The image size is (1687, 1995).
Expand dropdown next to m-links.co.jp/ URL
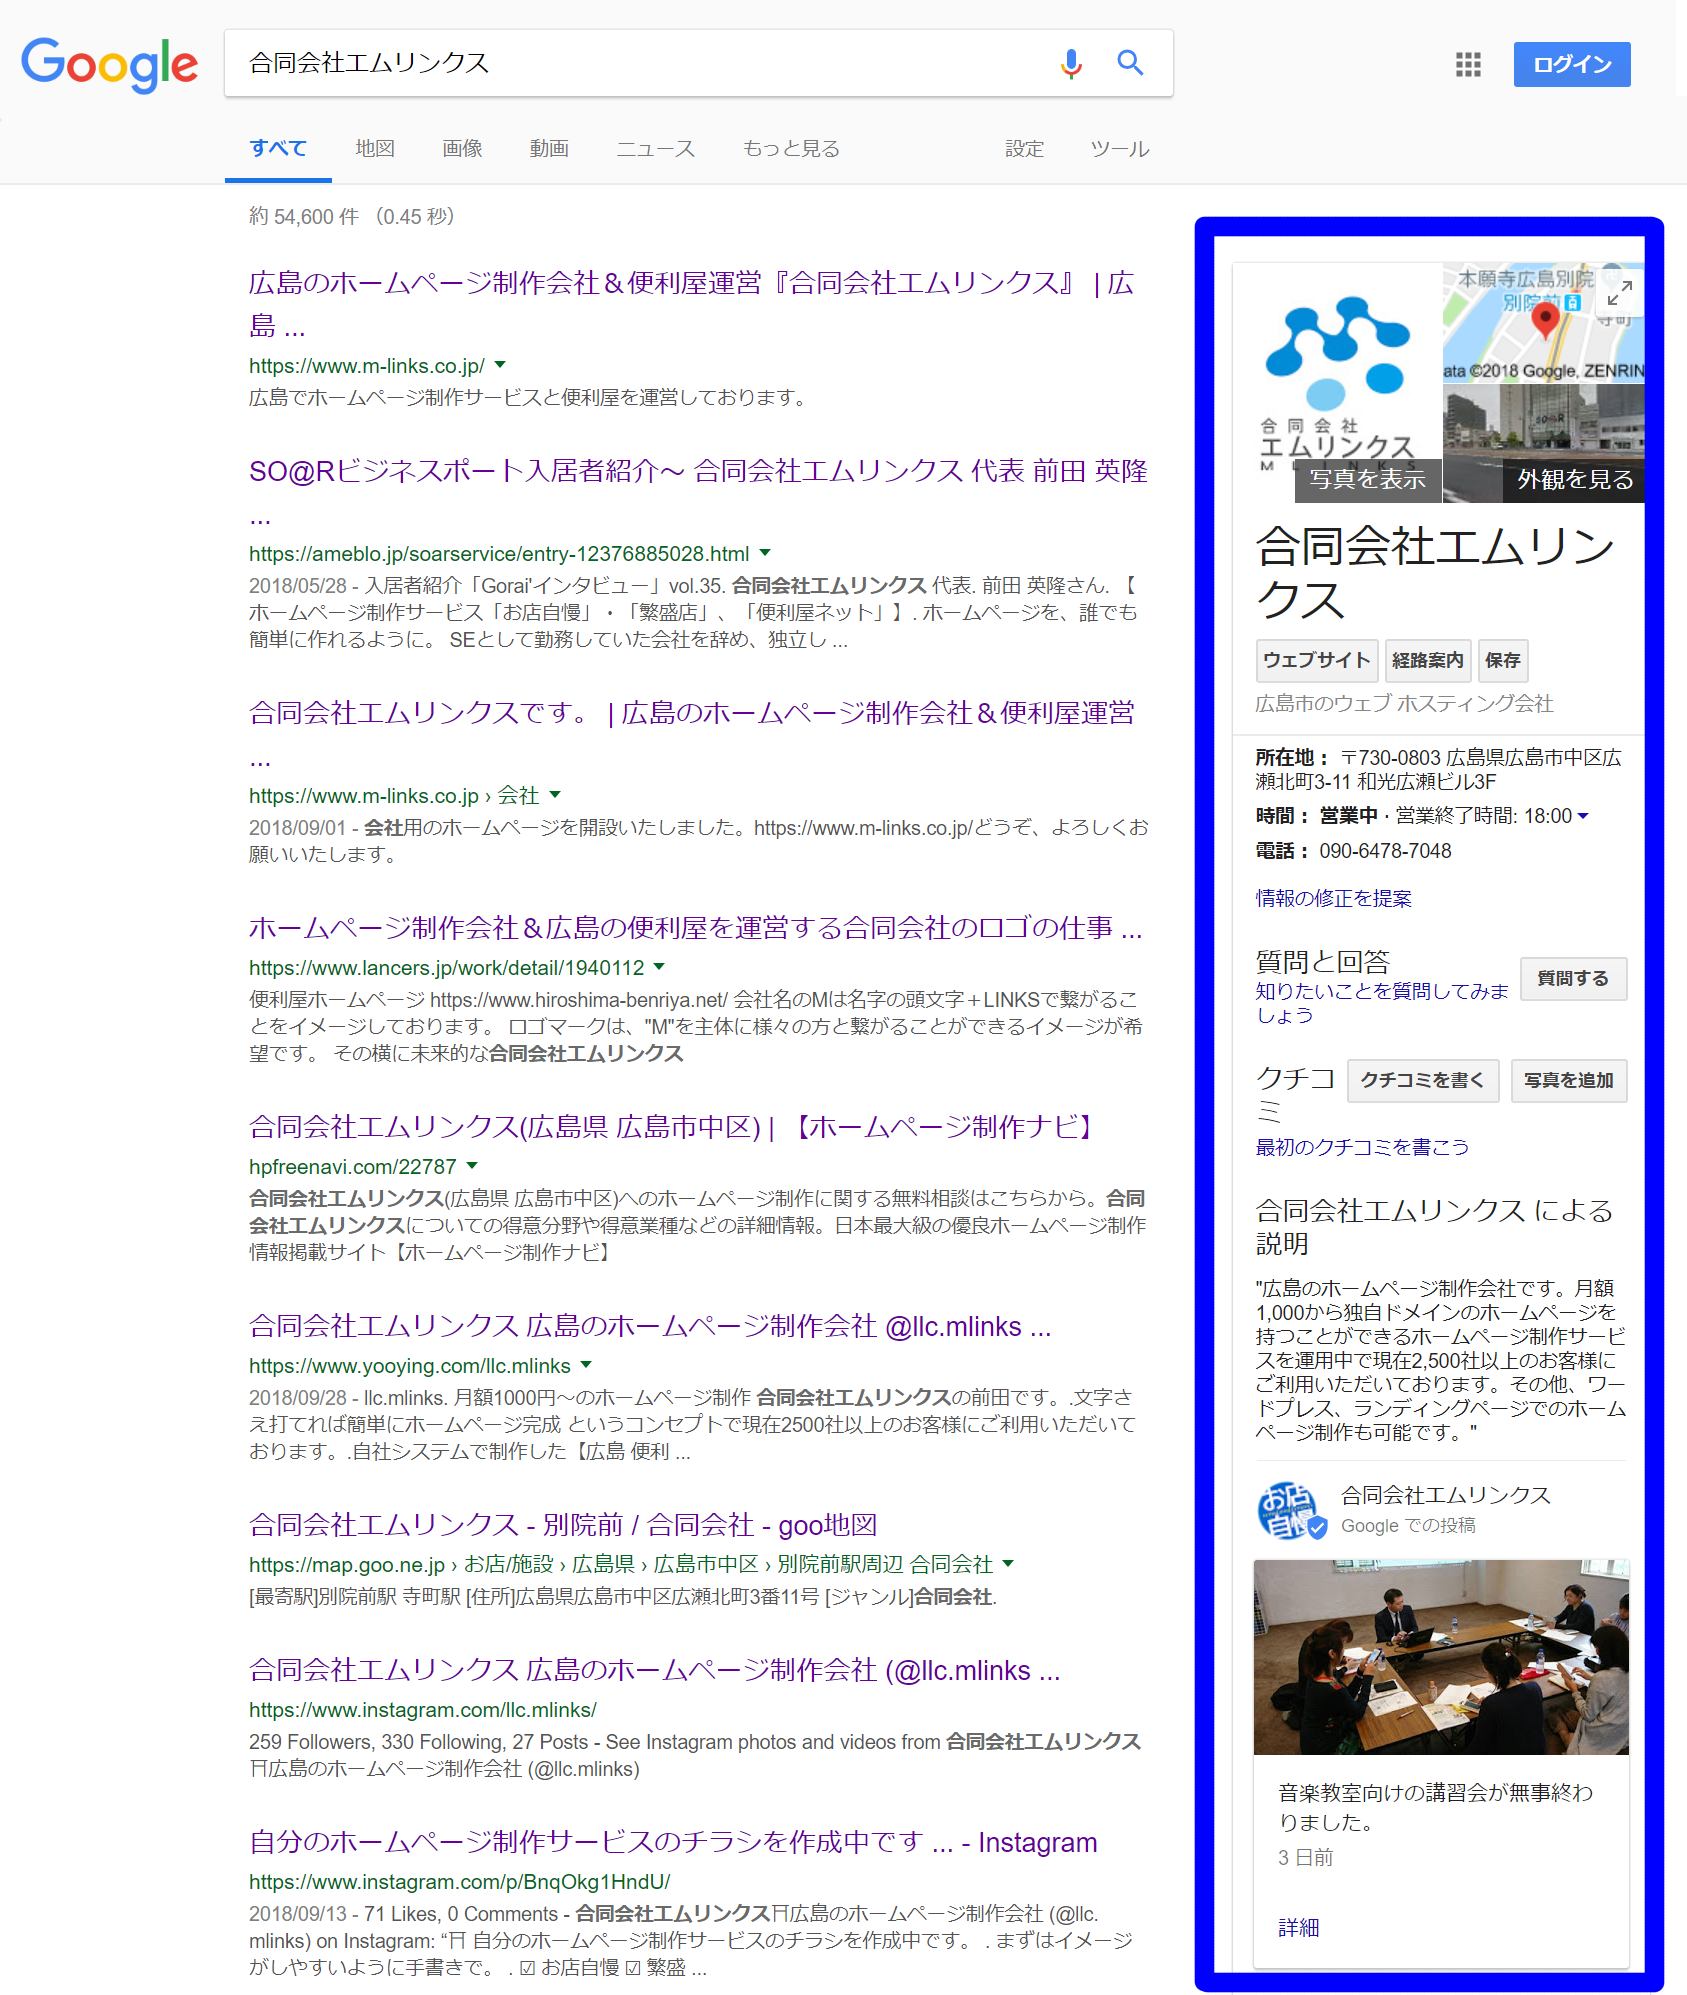pyautogui.click(x=500, y=365)
